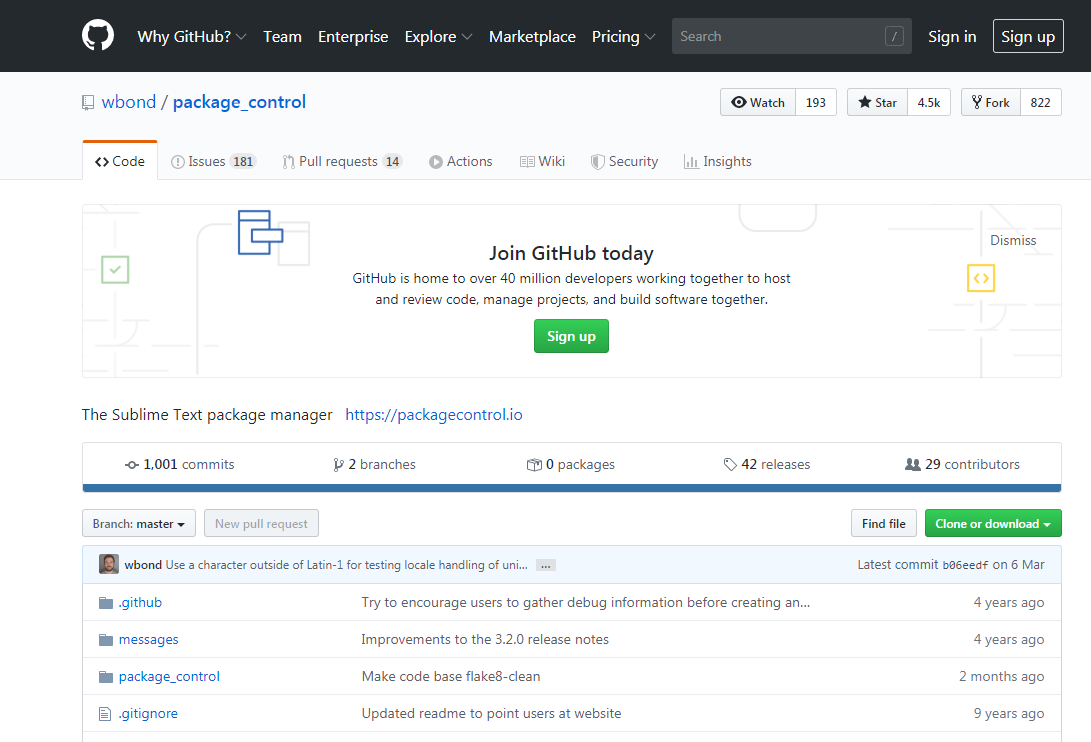Click the New pull request button
The height and width of the screenshot is (742, 1091).
coord(261,523)
